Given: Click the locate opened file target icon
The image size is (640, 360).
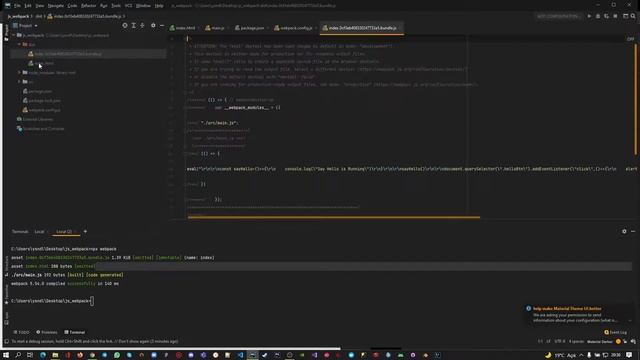Looking at the screenshot, I should (x=125, y=25).
